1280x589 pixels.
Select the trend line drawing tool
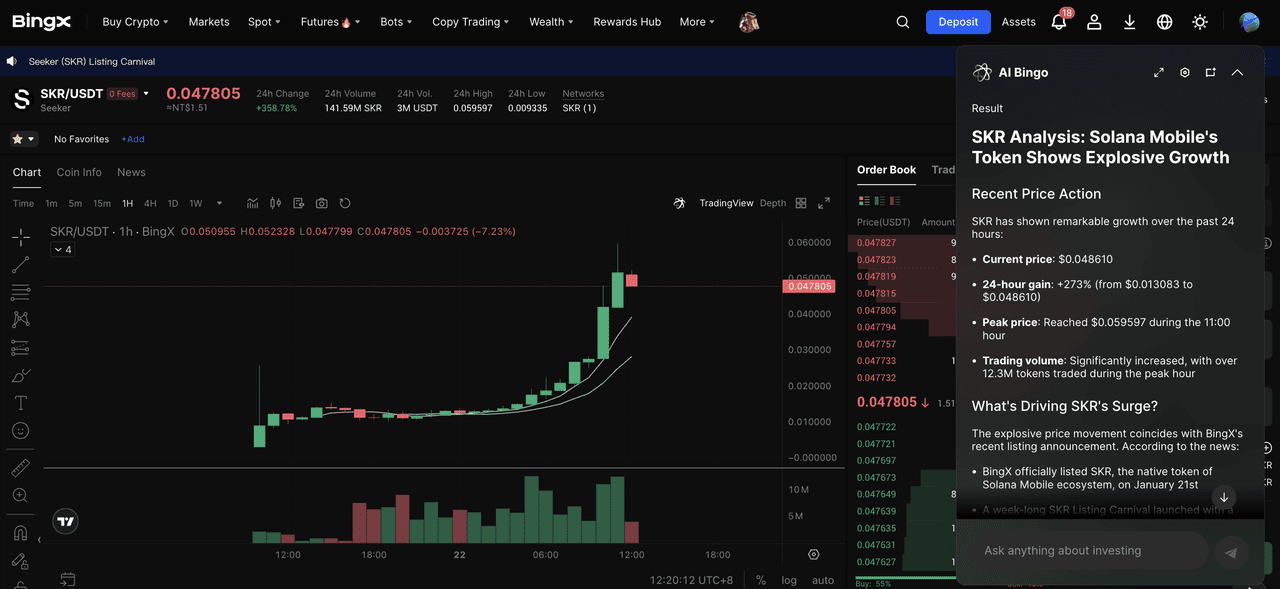pos(20,265)
